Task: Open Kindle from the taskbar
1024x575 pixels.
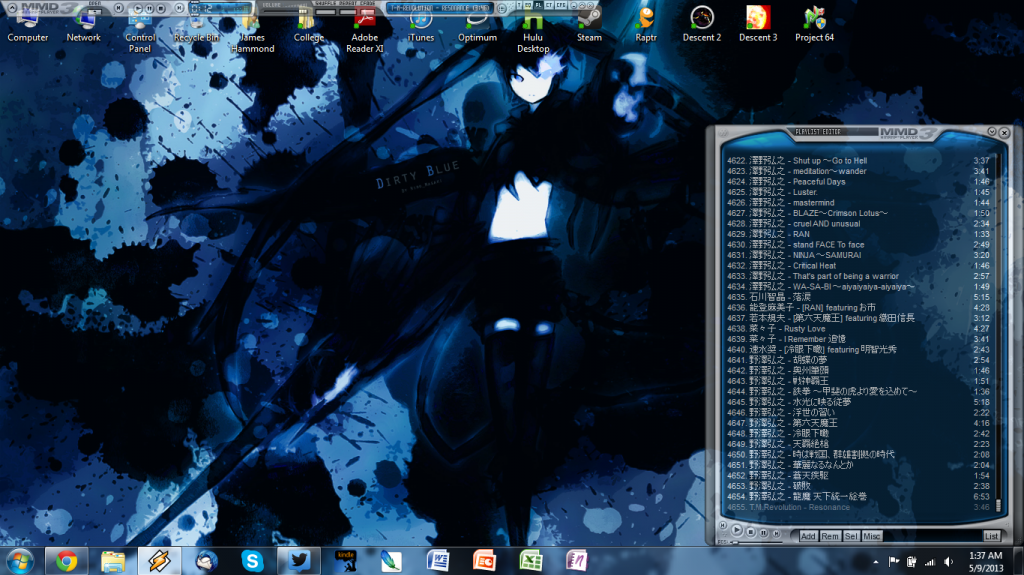Action: pos(345,561)
